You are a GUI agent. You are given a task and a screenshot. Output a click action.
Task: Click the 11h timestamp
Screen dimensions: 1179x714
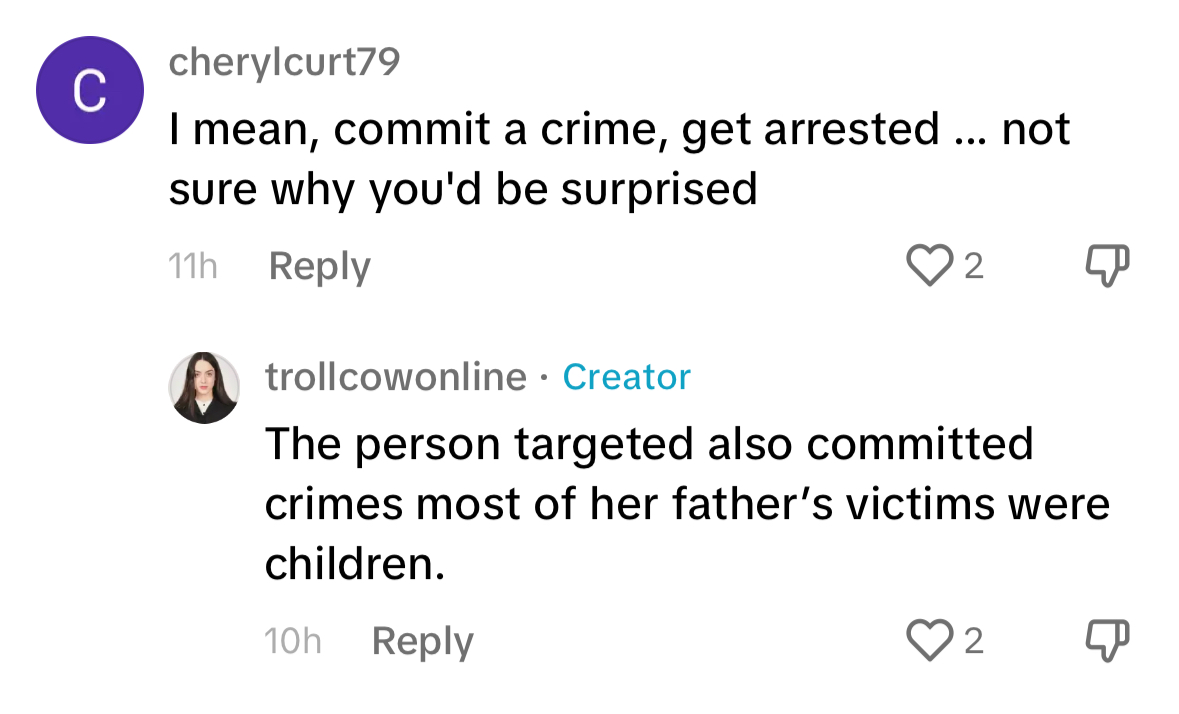tap(193, 266)
